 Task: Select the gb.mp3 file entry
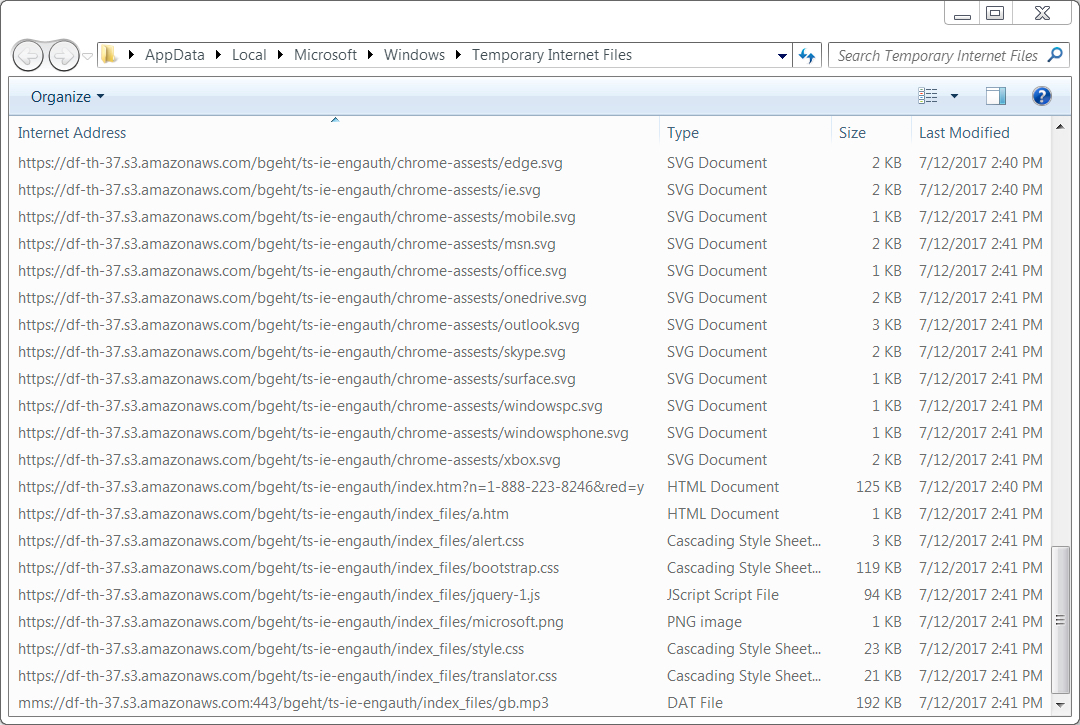tap(530, 703)
